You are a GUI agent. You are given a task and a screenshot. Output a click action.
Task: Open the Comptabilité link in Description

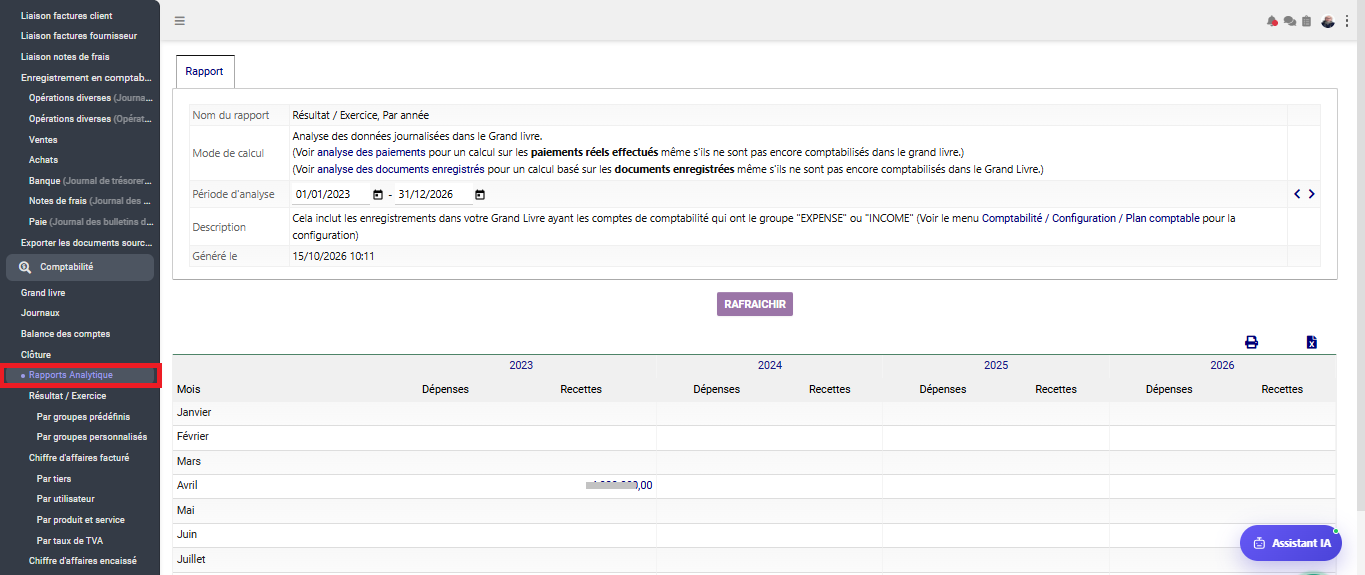pos(1014,218)
